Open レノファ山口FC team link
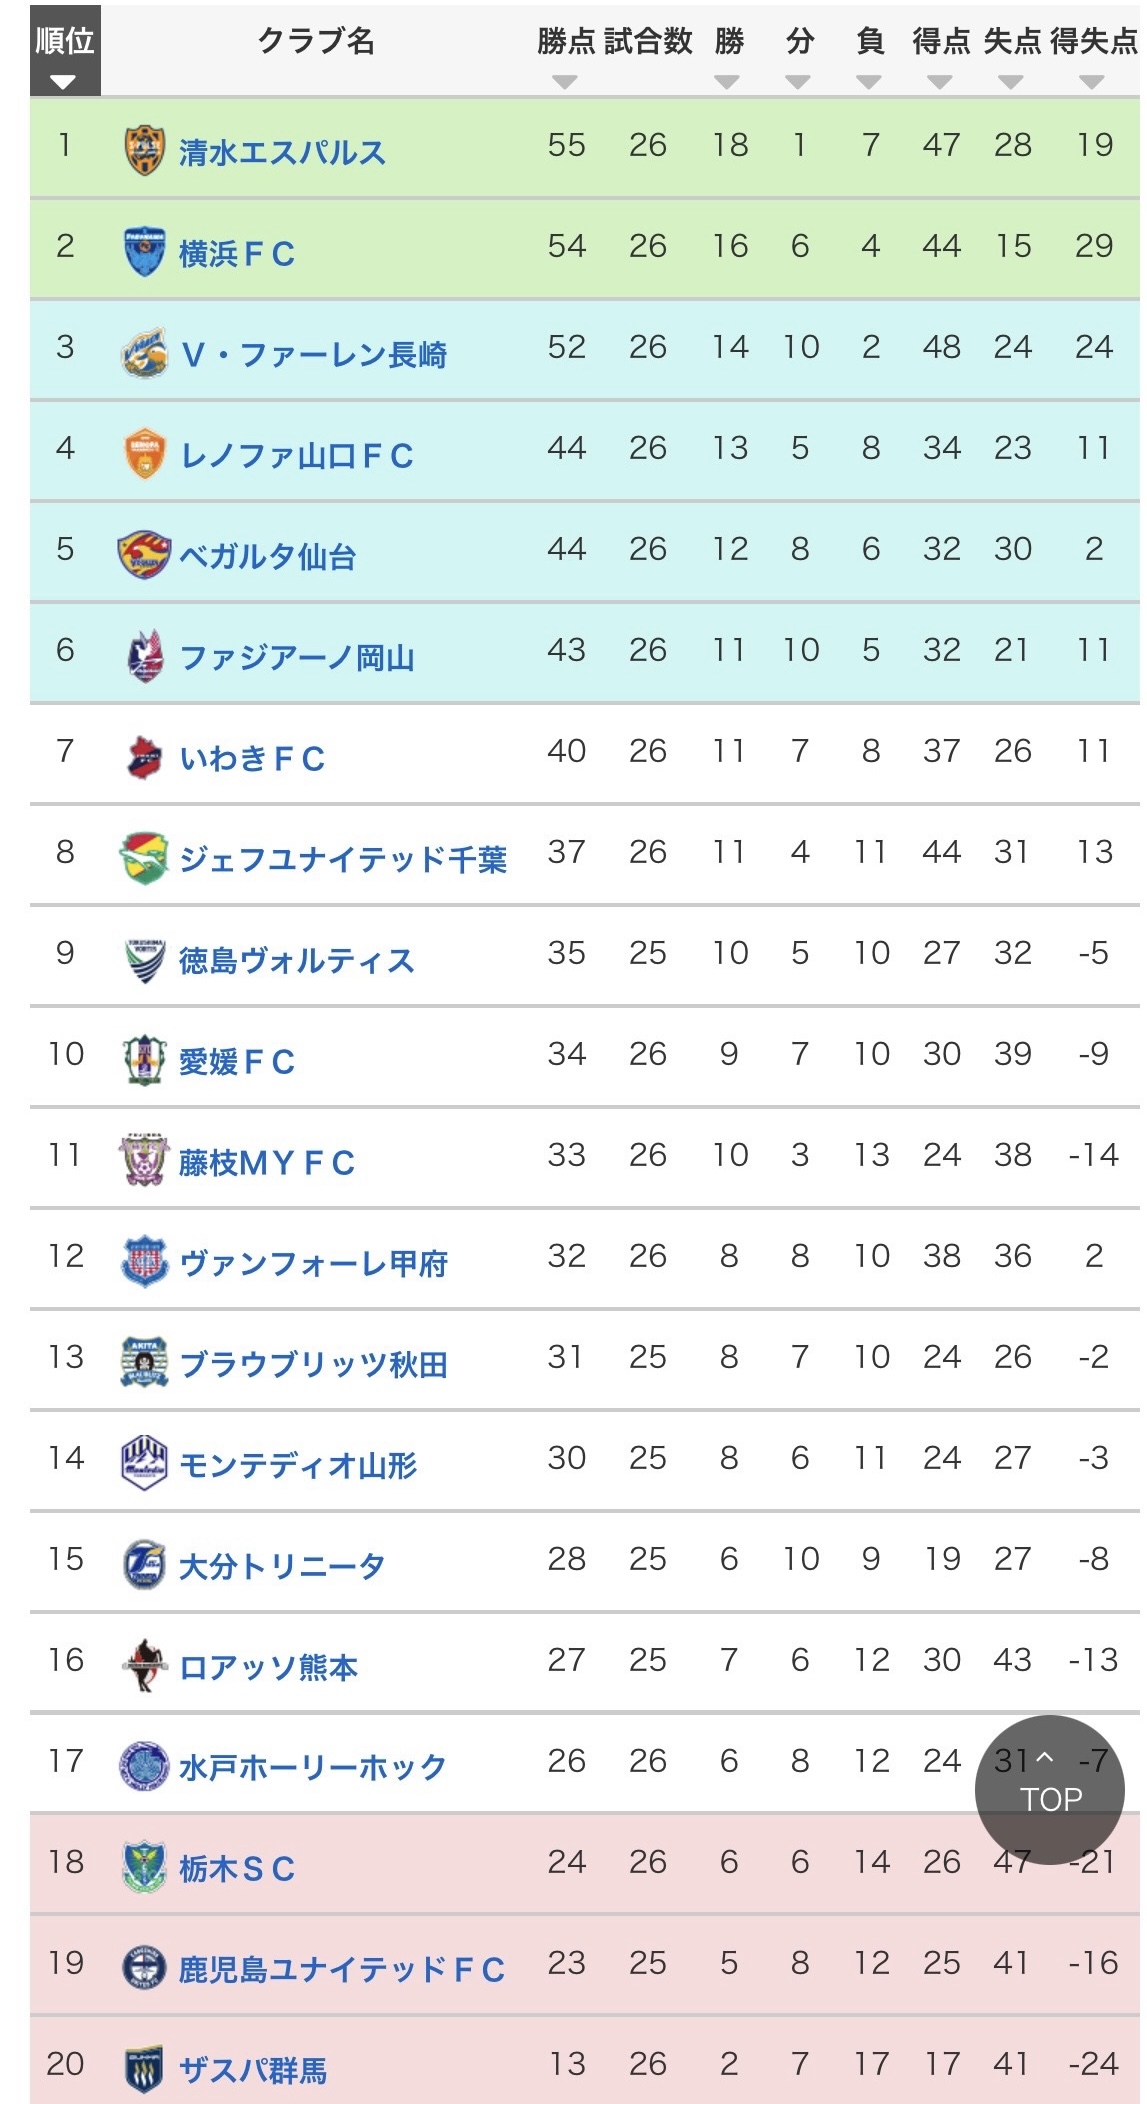Viewport: 1147px width, 2104px height. (297, 455)
